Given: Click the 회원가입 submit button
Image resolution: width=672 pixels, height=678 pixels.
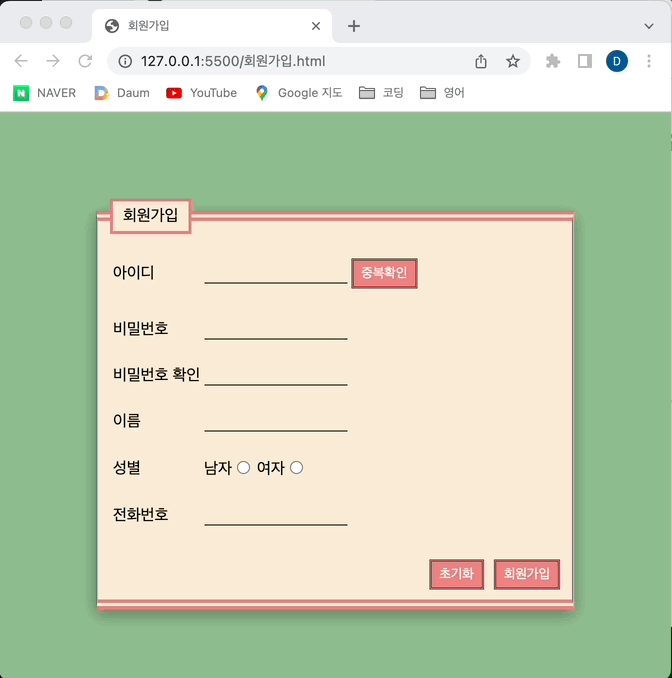Looking at the screenshot, I should (527, 574).
